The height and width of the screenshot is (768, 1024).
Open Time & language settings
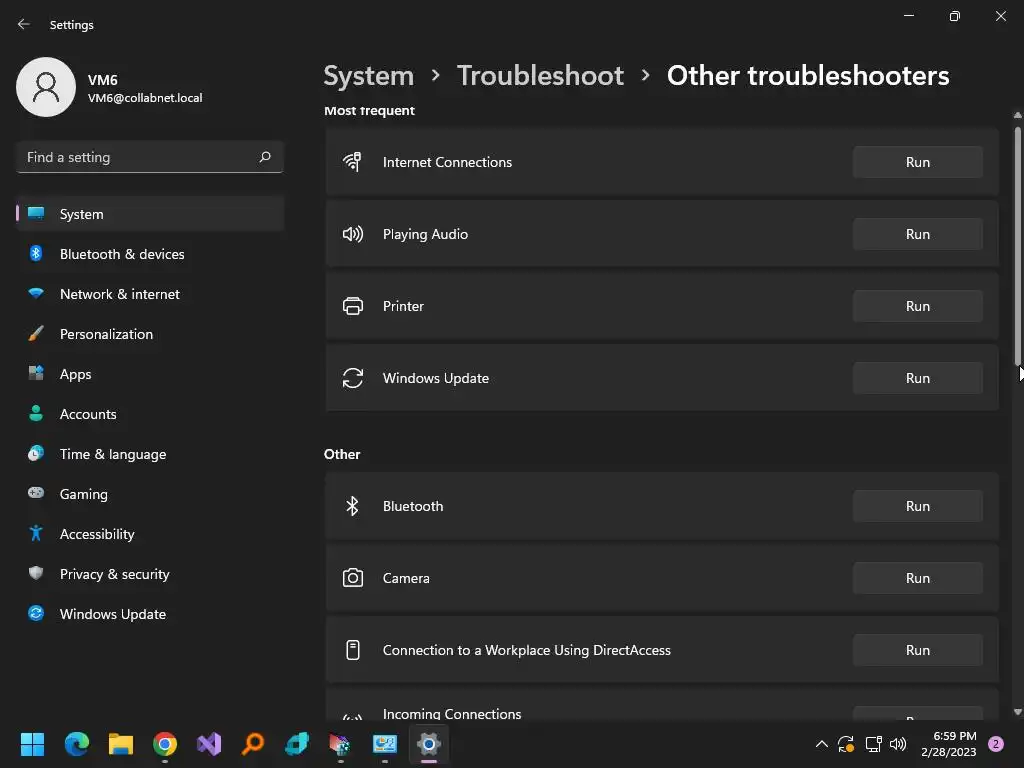point(150,454)
